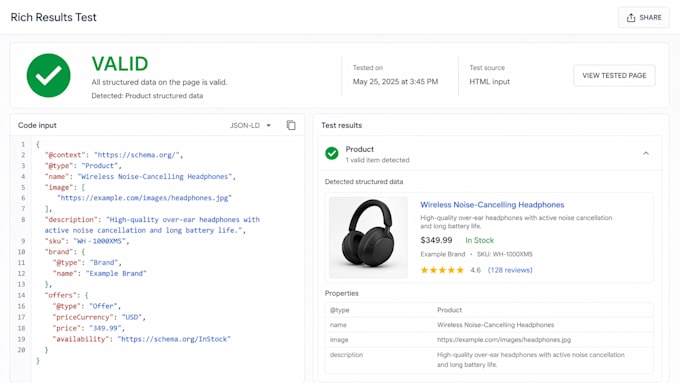Image resolution: width=680 pixels, height=383 pixels.
Task: Click the "price": "349.99" code line
Action: point(88,328)
